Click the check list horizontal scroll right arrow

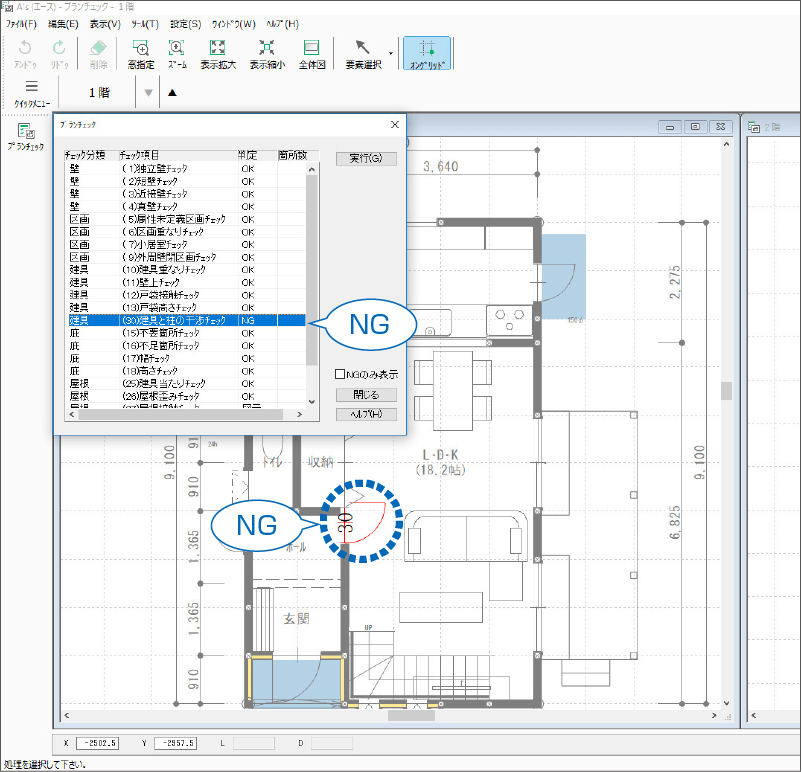pyautogui.click(x=300, y=414)
